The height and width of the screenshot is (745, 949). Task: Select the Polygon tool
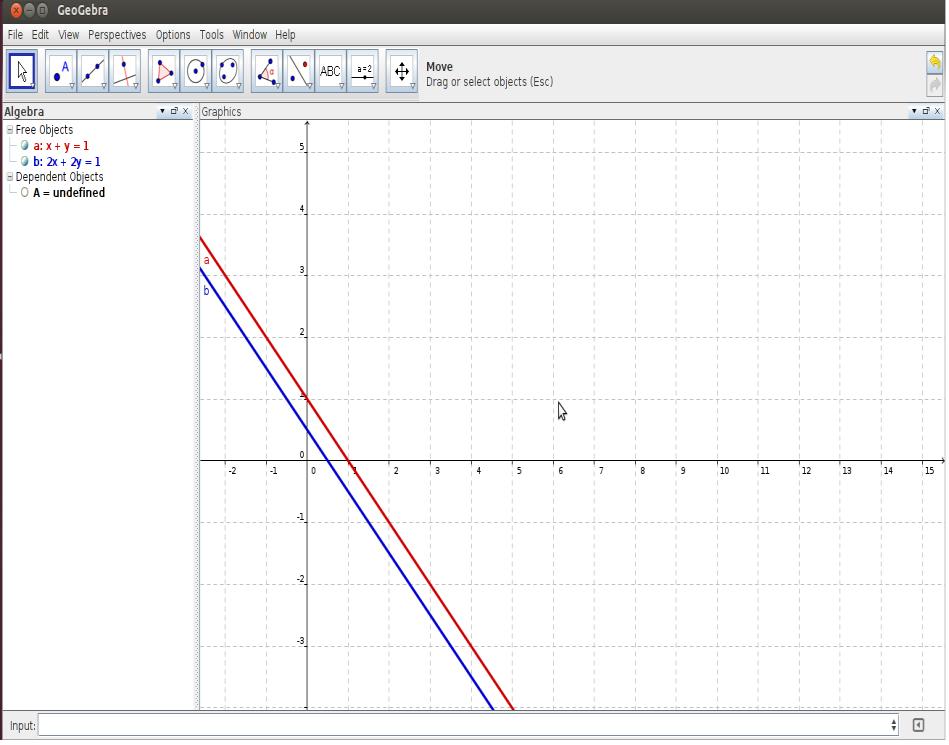pyautogui.click(x=164, y=71)
